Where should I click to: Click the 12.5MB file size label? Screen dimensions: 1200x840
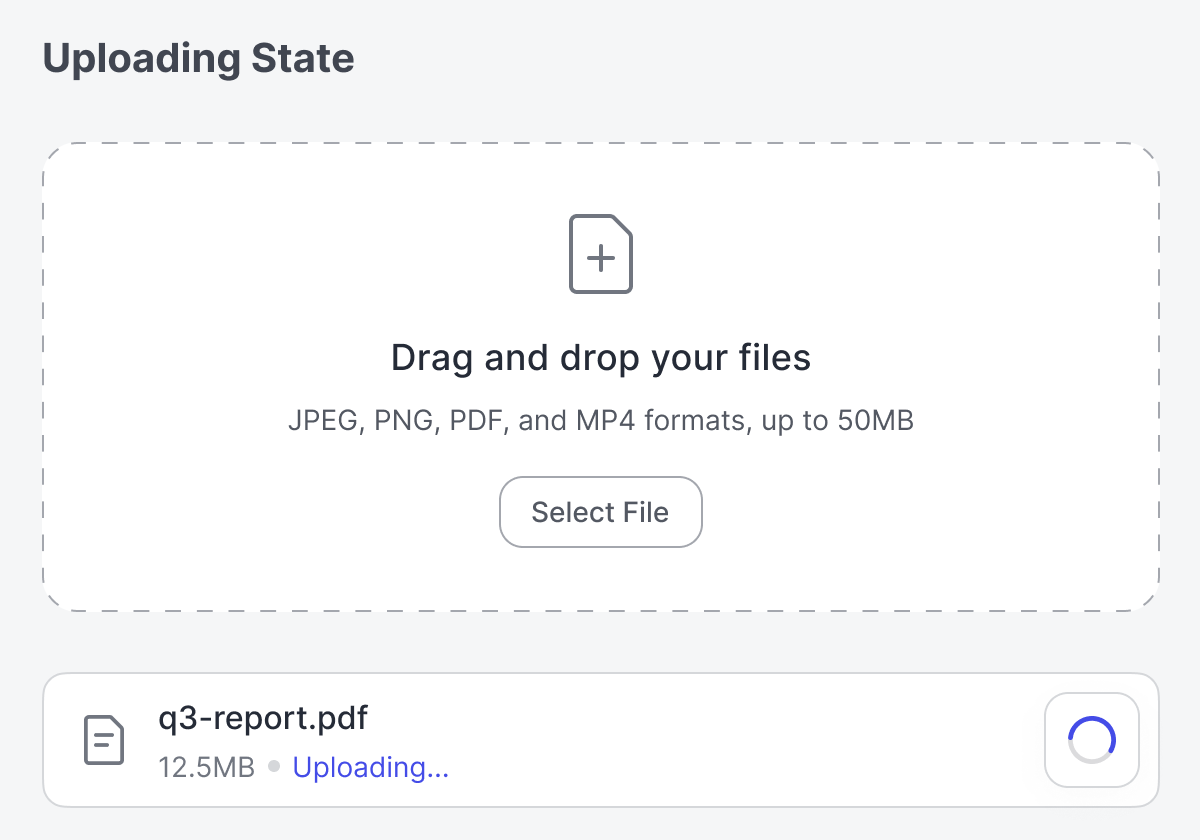[206, 768]
